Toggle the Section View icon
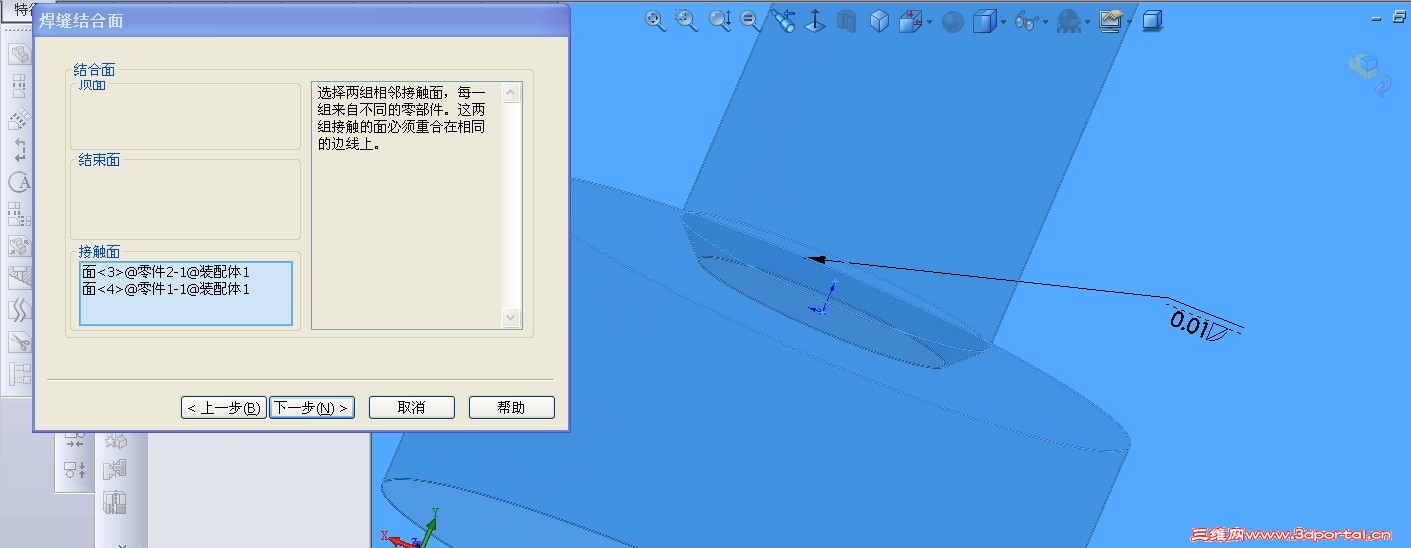The width and height of the screenshot is (1411, 548). 847,21
